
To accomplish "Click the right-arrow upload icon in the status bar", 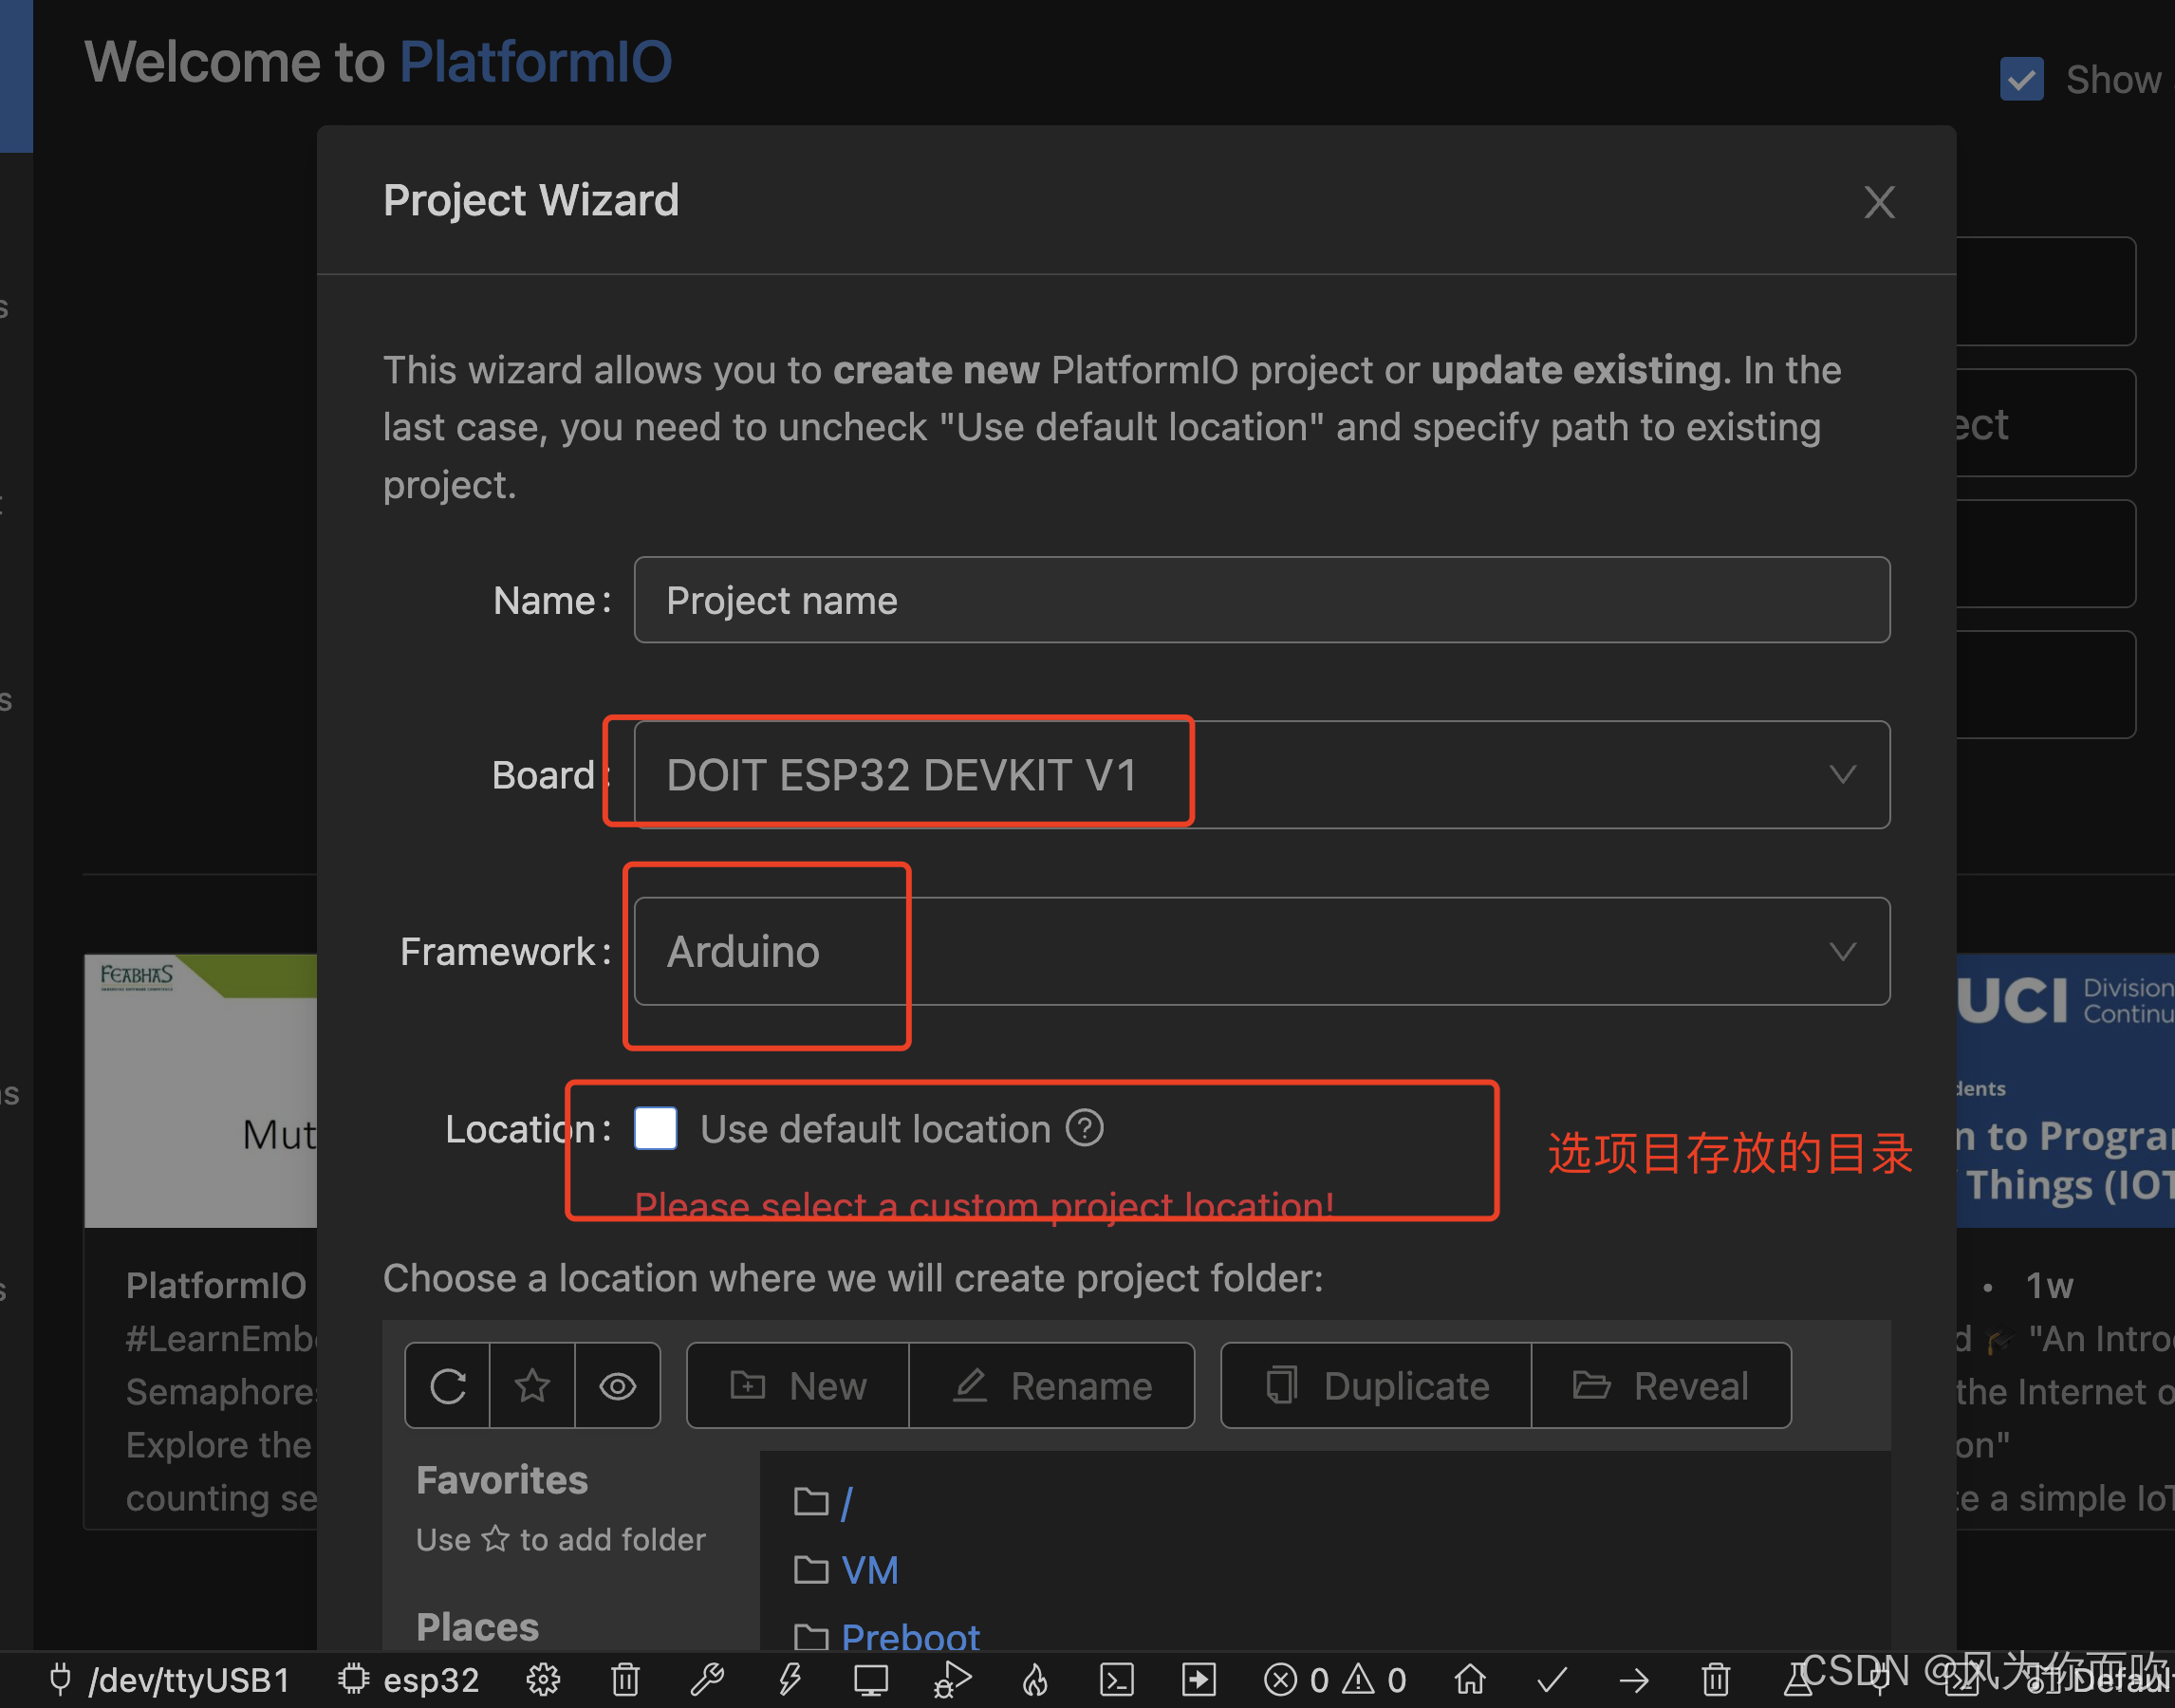I will 1634,1679.
